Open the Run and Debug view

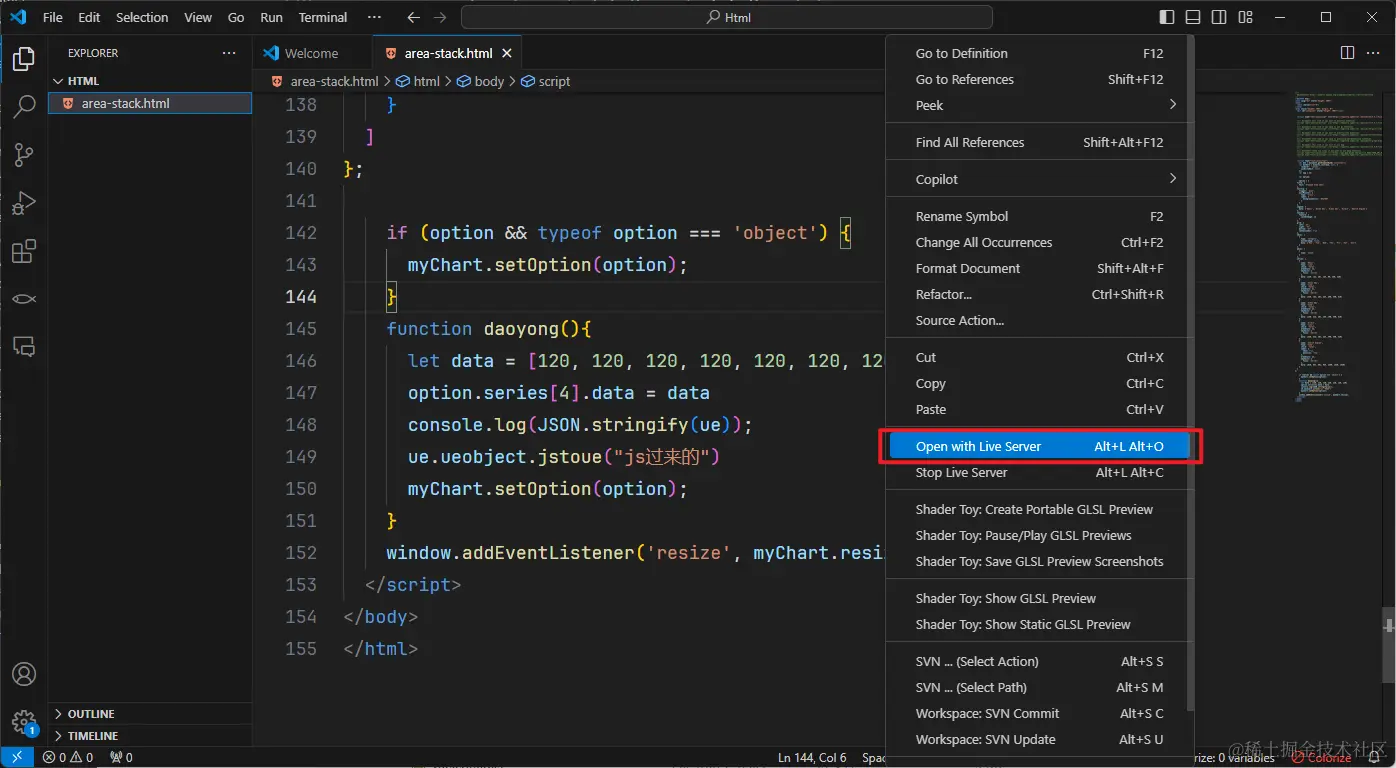click(24, 203)
